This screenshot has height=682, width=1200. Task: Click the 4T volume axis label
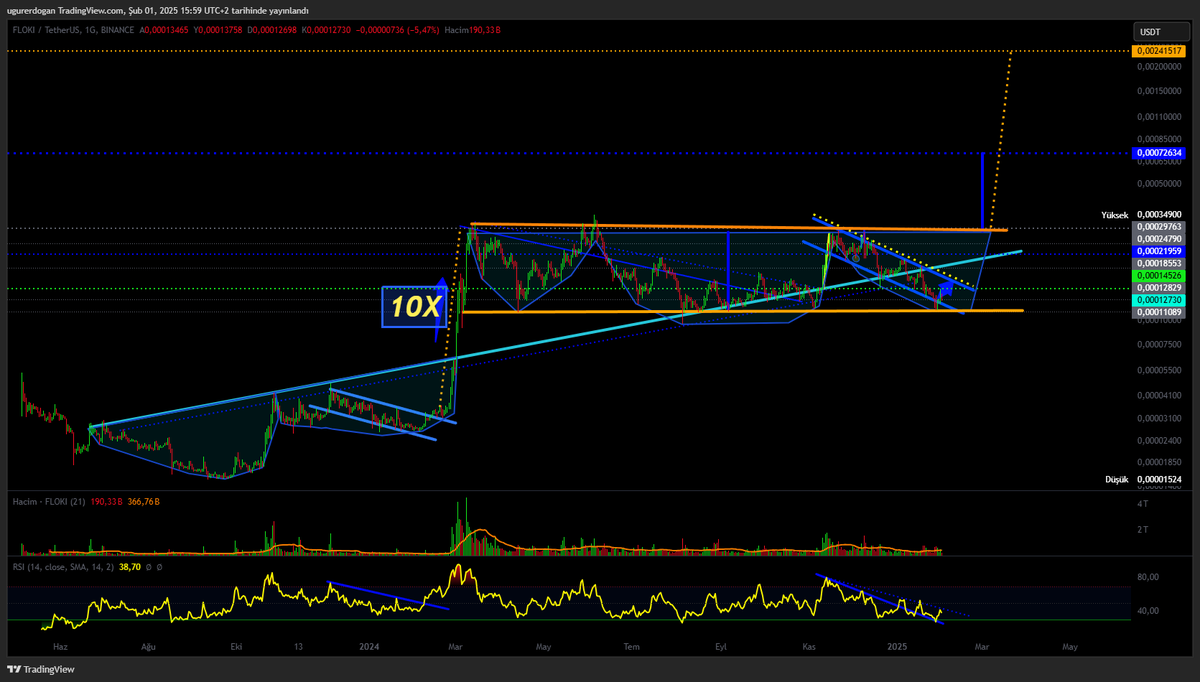[x=1142, y=503]
